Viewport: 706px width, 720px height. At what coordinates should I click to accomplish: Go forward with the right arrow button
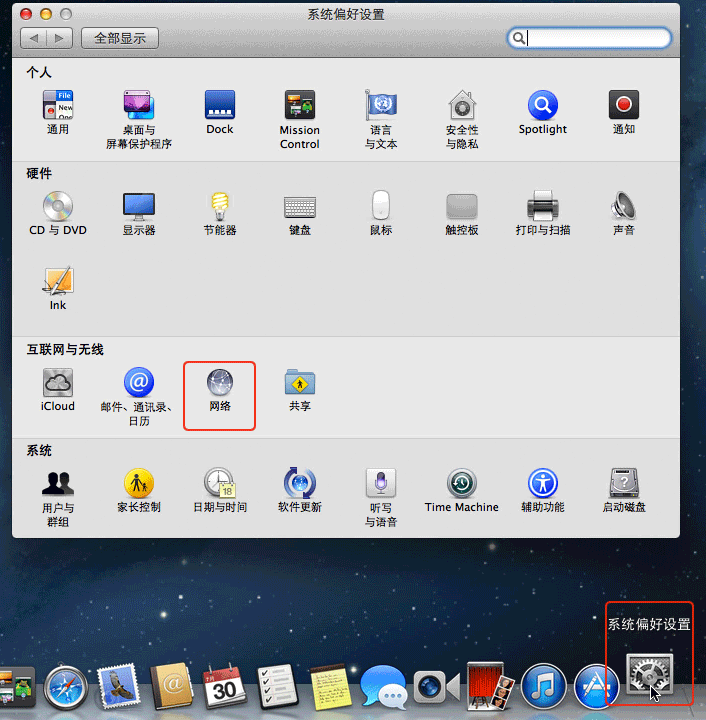coord(60,38)
